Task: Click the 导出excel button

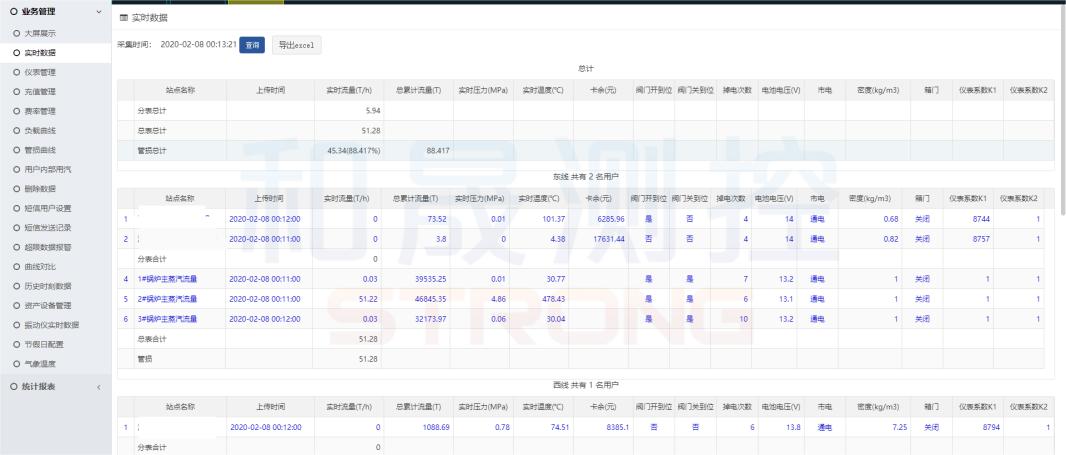Action: (x=296, y=45)
